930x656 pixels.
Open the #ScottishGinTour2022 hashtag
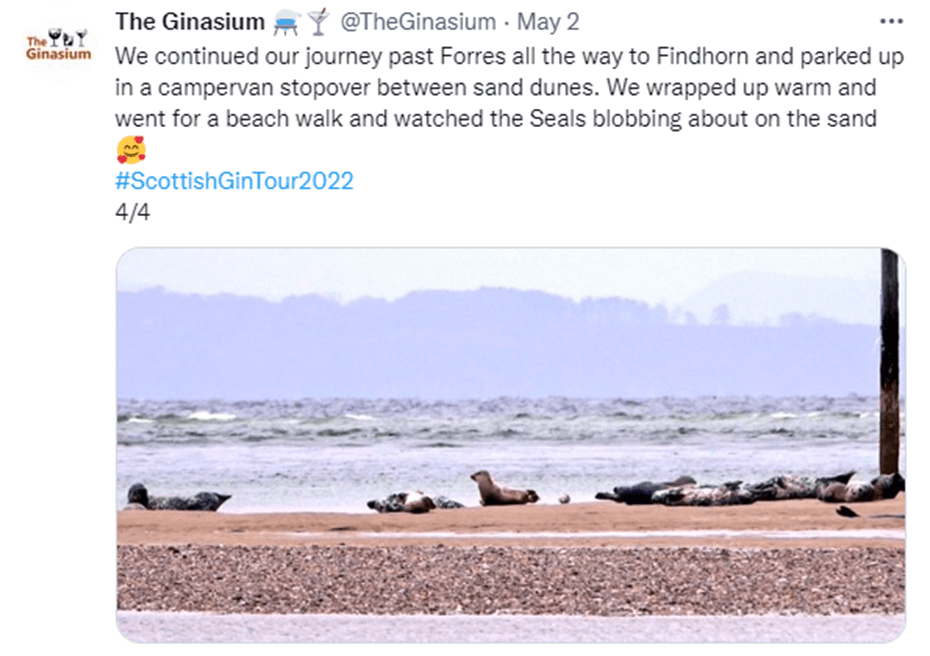click(234, 182)
